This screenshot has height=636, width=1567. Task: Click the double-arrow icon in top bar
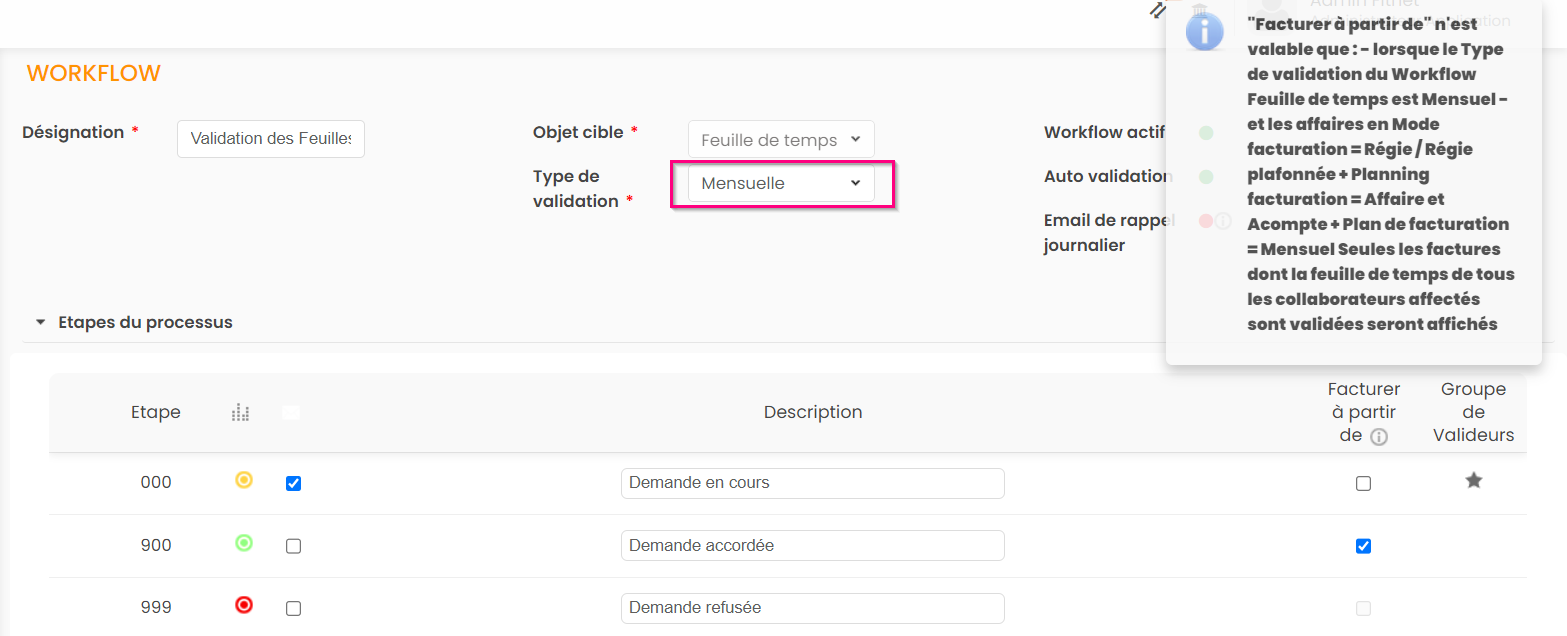click(1157, 10)
